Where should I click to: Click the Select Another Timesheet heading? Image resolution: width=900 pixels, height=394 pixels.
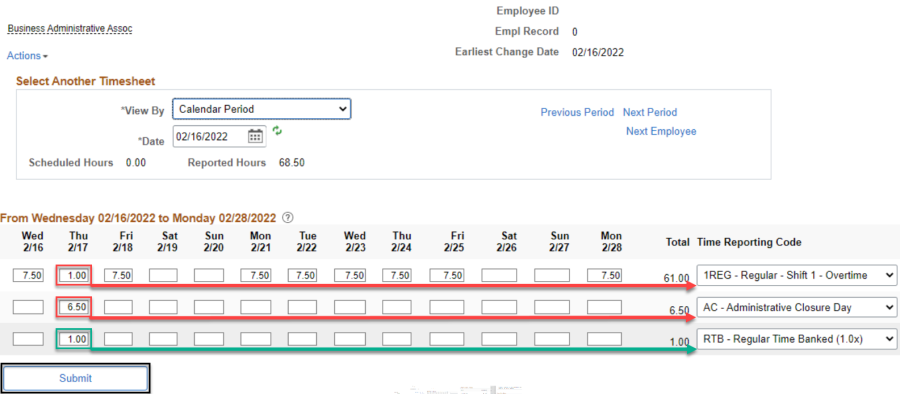point(86,81)
